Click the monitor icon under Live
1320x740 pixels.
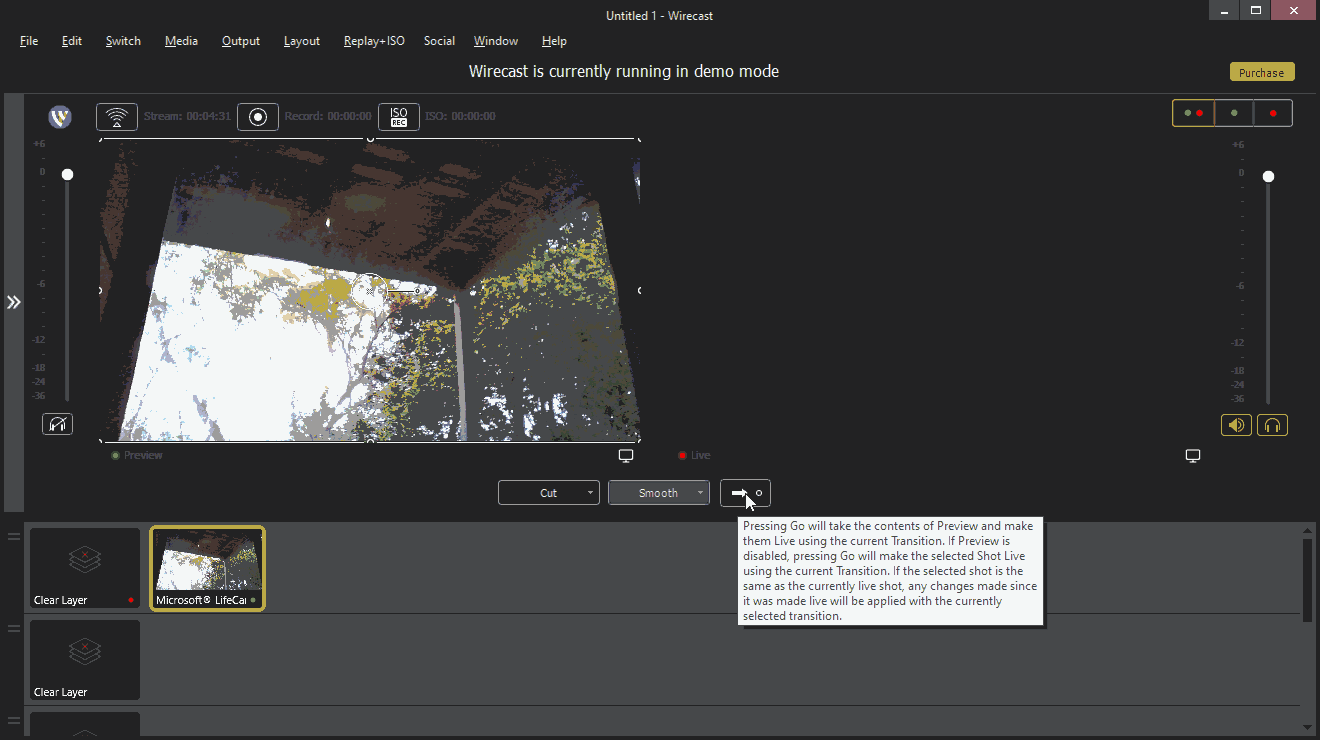(x=1193, y=456)
